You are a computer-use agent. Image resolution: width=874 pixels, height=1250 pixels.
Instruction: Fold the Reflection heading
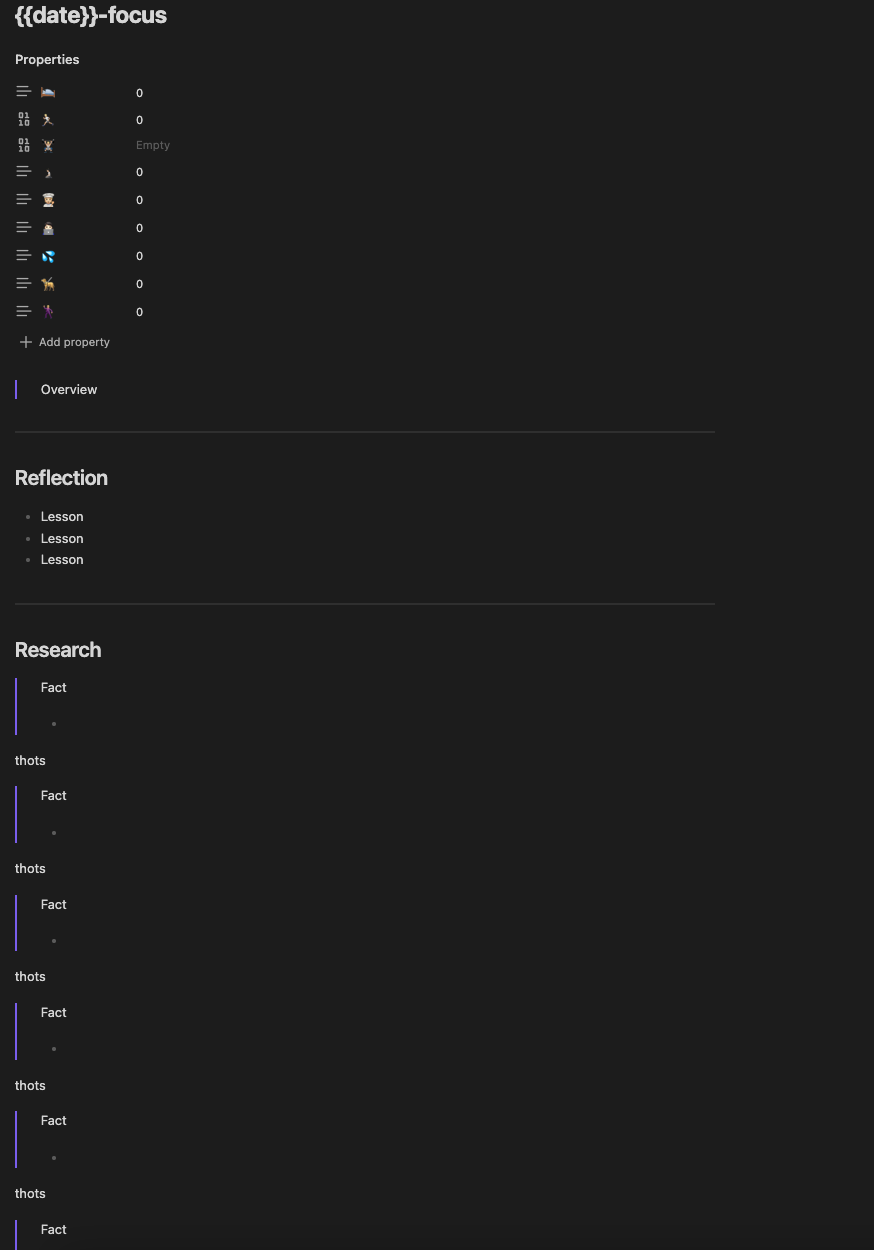(x=61, y=478)
